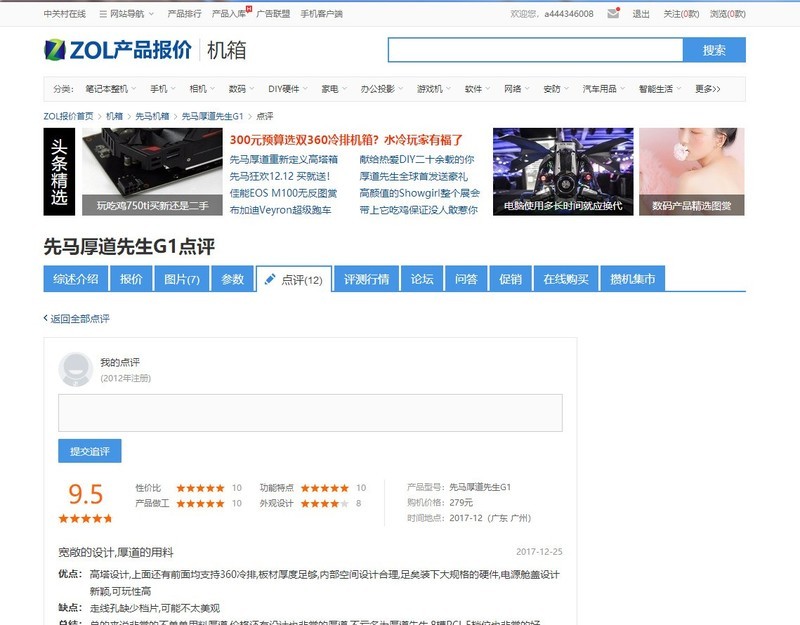Open the 先马厚道重新定义高塔箱 article link
Image resolution: width=800 pixels, height=625 pixels.
[x=284, y=159]
